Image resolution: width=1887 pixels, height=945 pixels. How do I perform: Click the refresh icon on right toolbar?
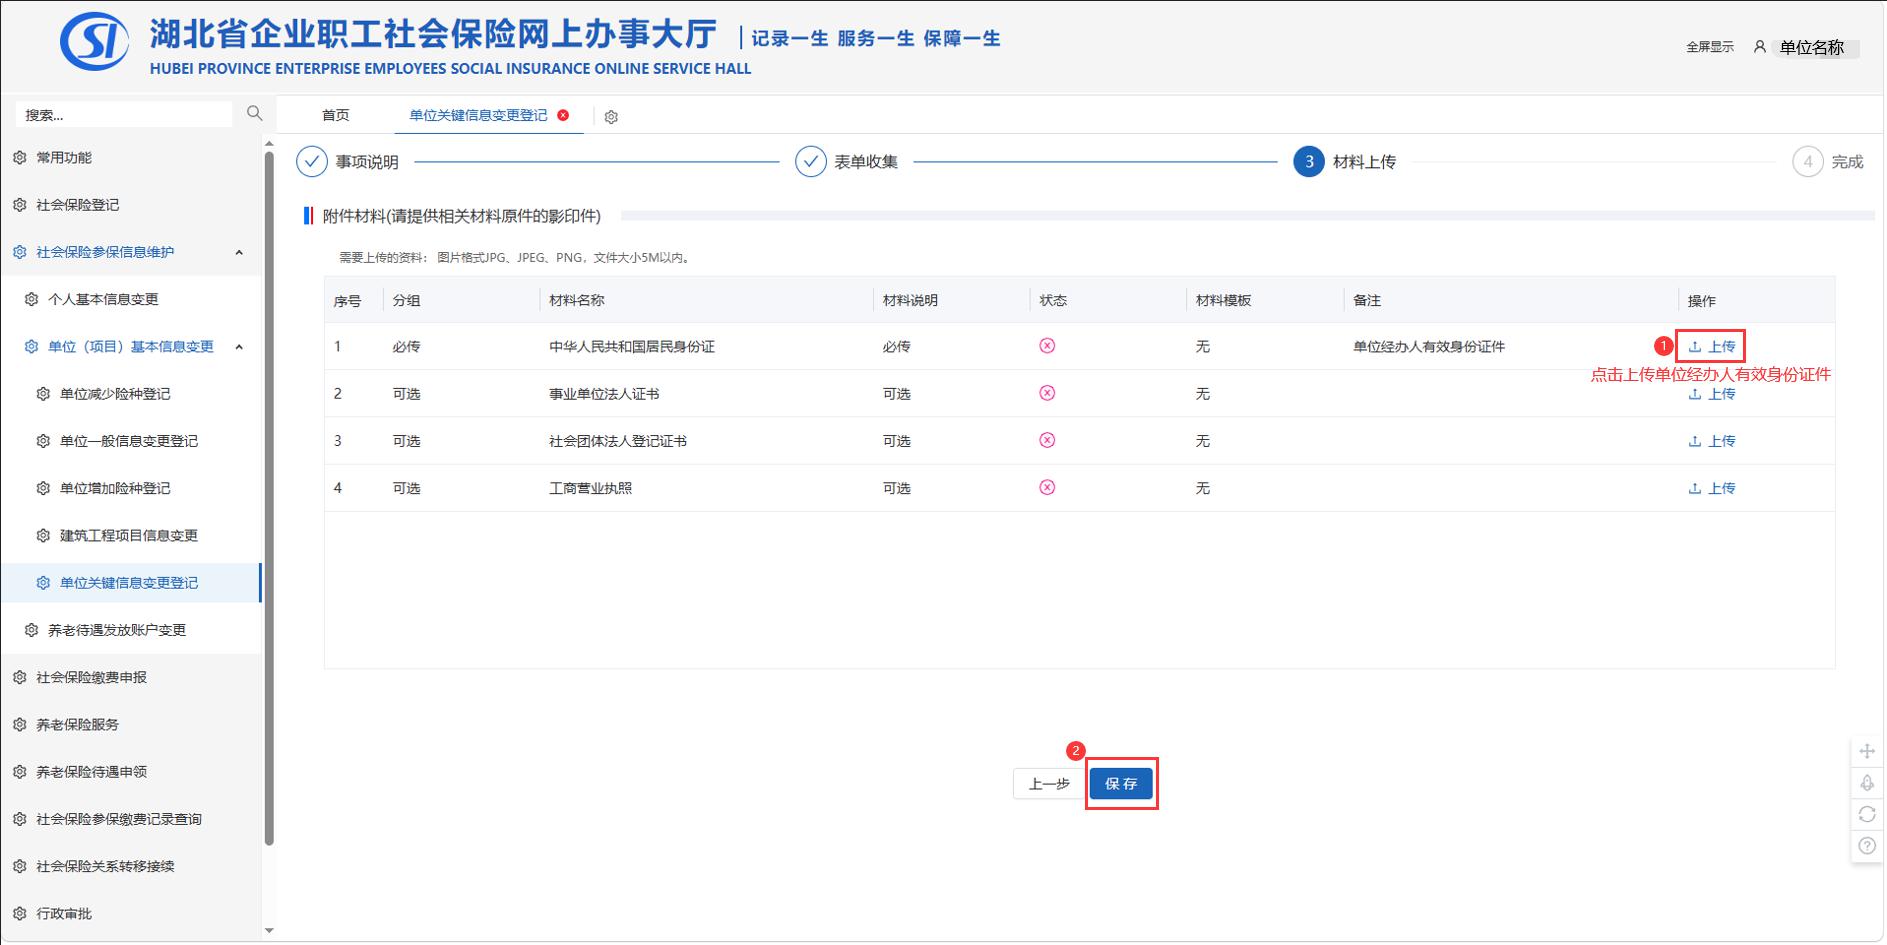(1866, 814)
